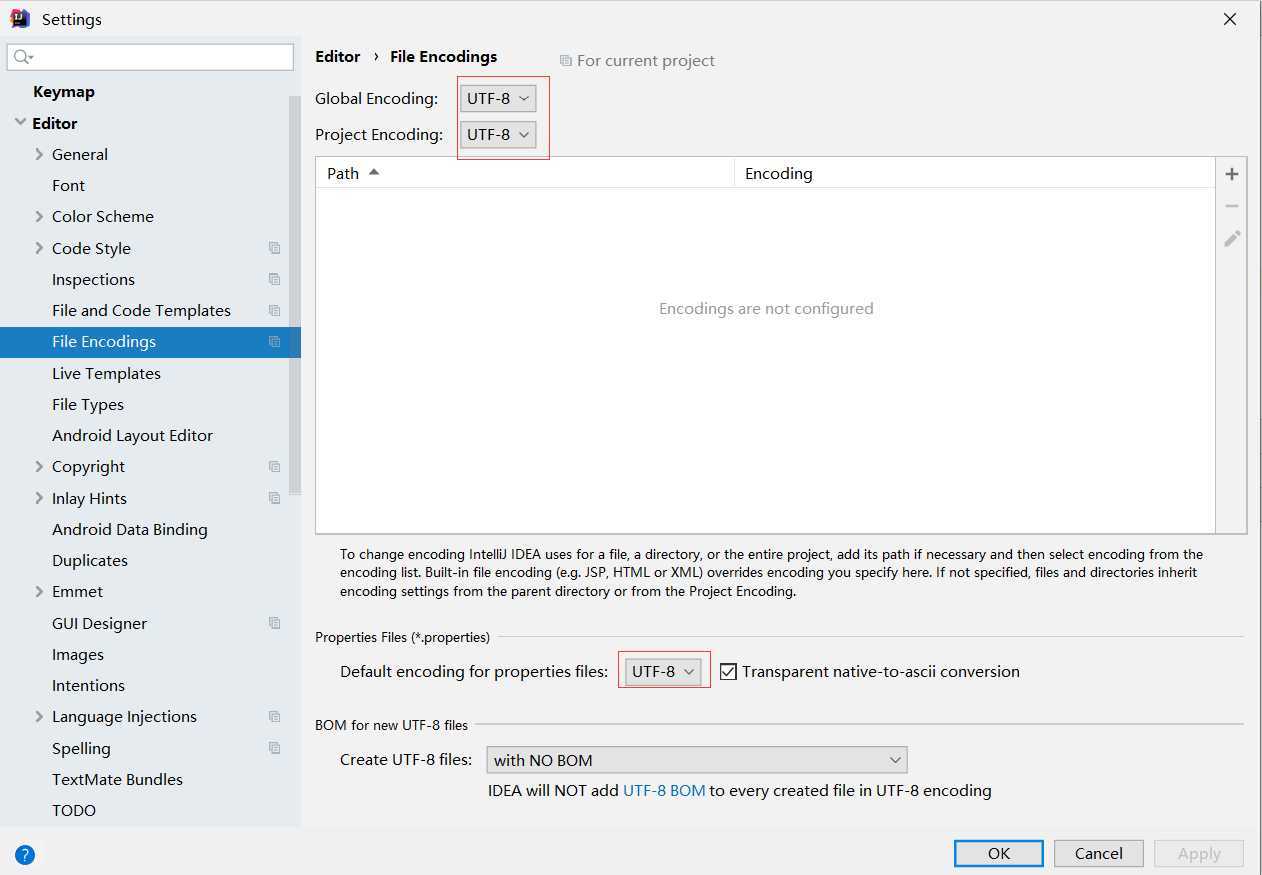
Task: Open help via the question mark icon
Action: 26,855
